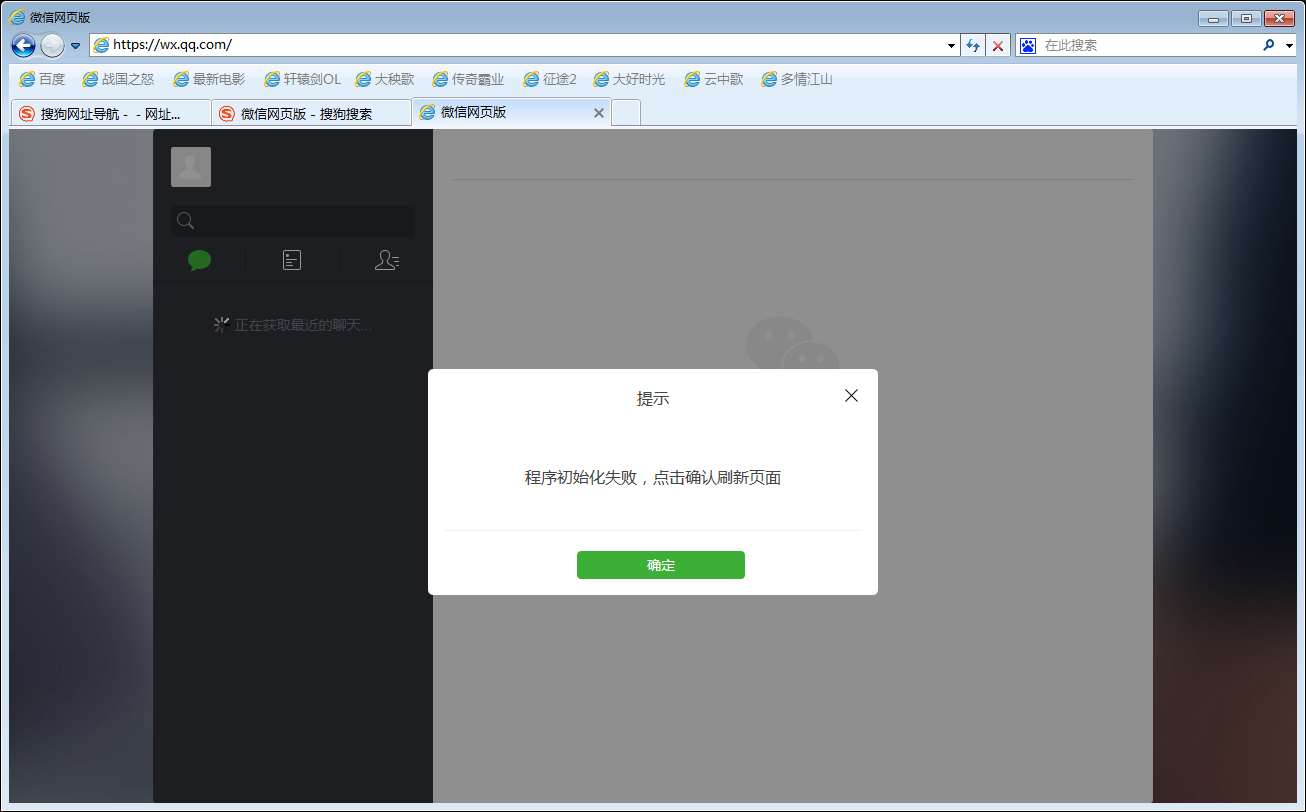Select the green chat bubble tab icon

click(x=199, y=261)
